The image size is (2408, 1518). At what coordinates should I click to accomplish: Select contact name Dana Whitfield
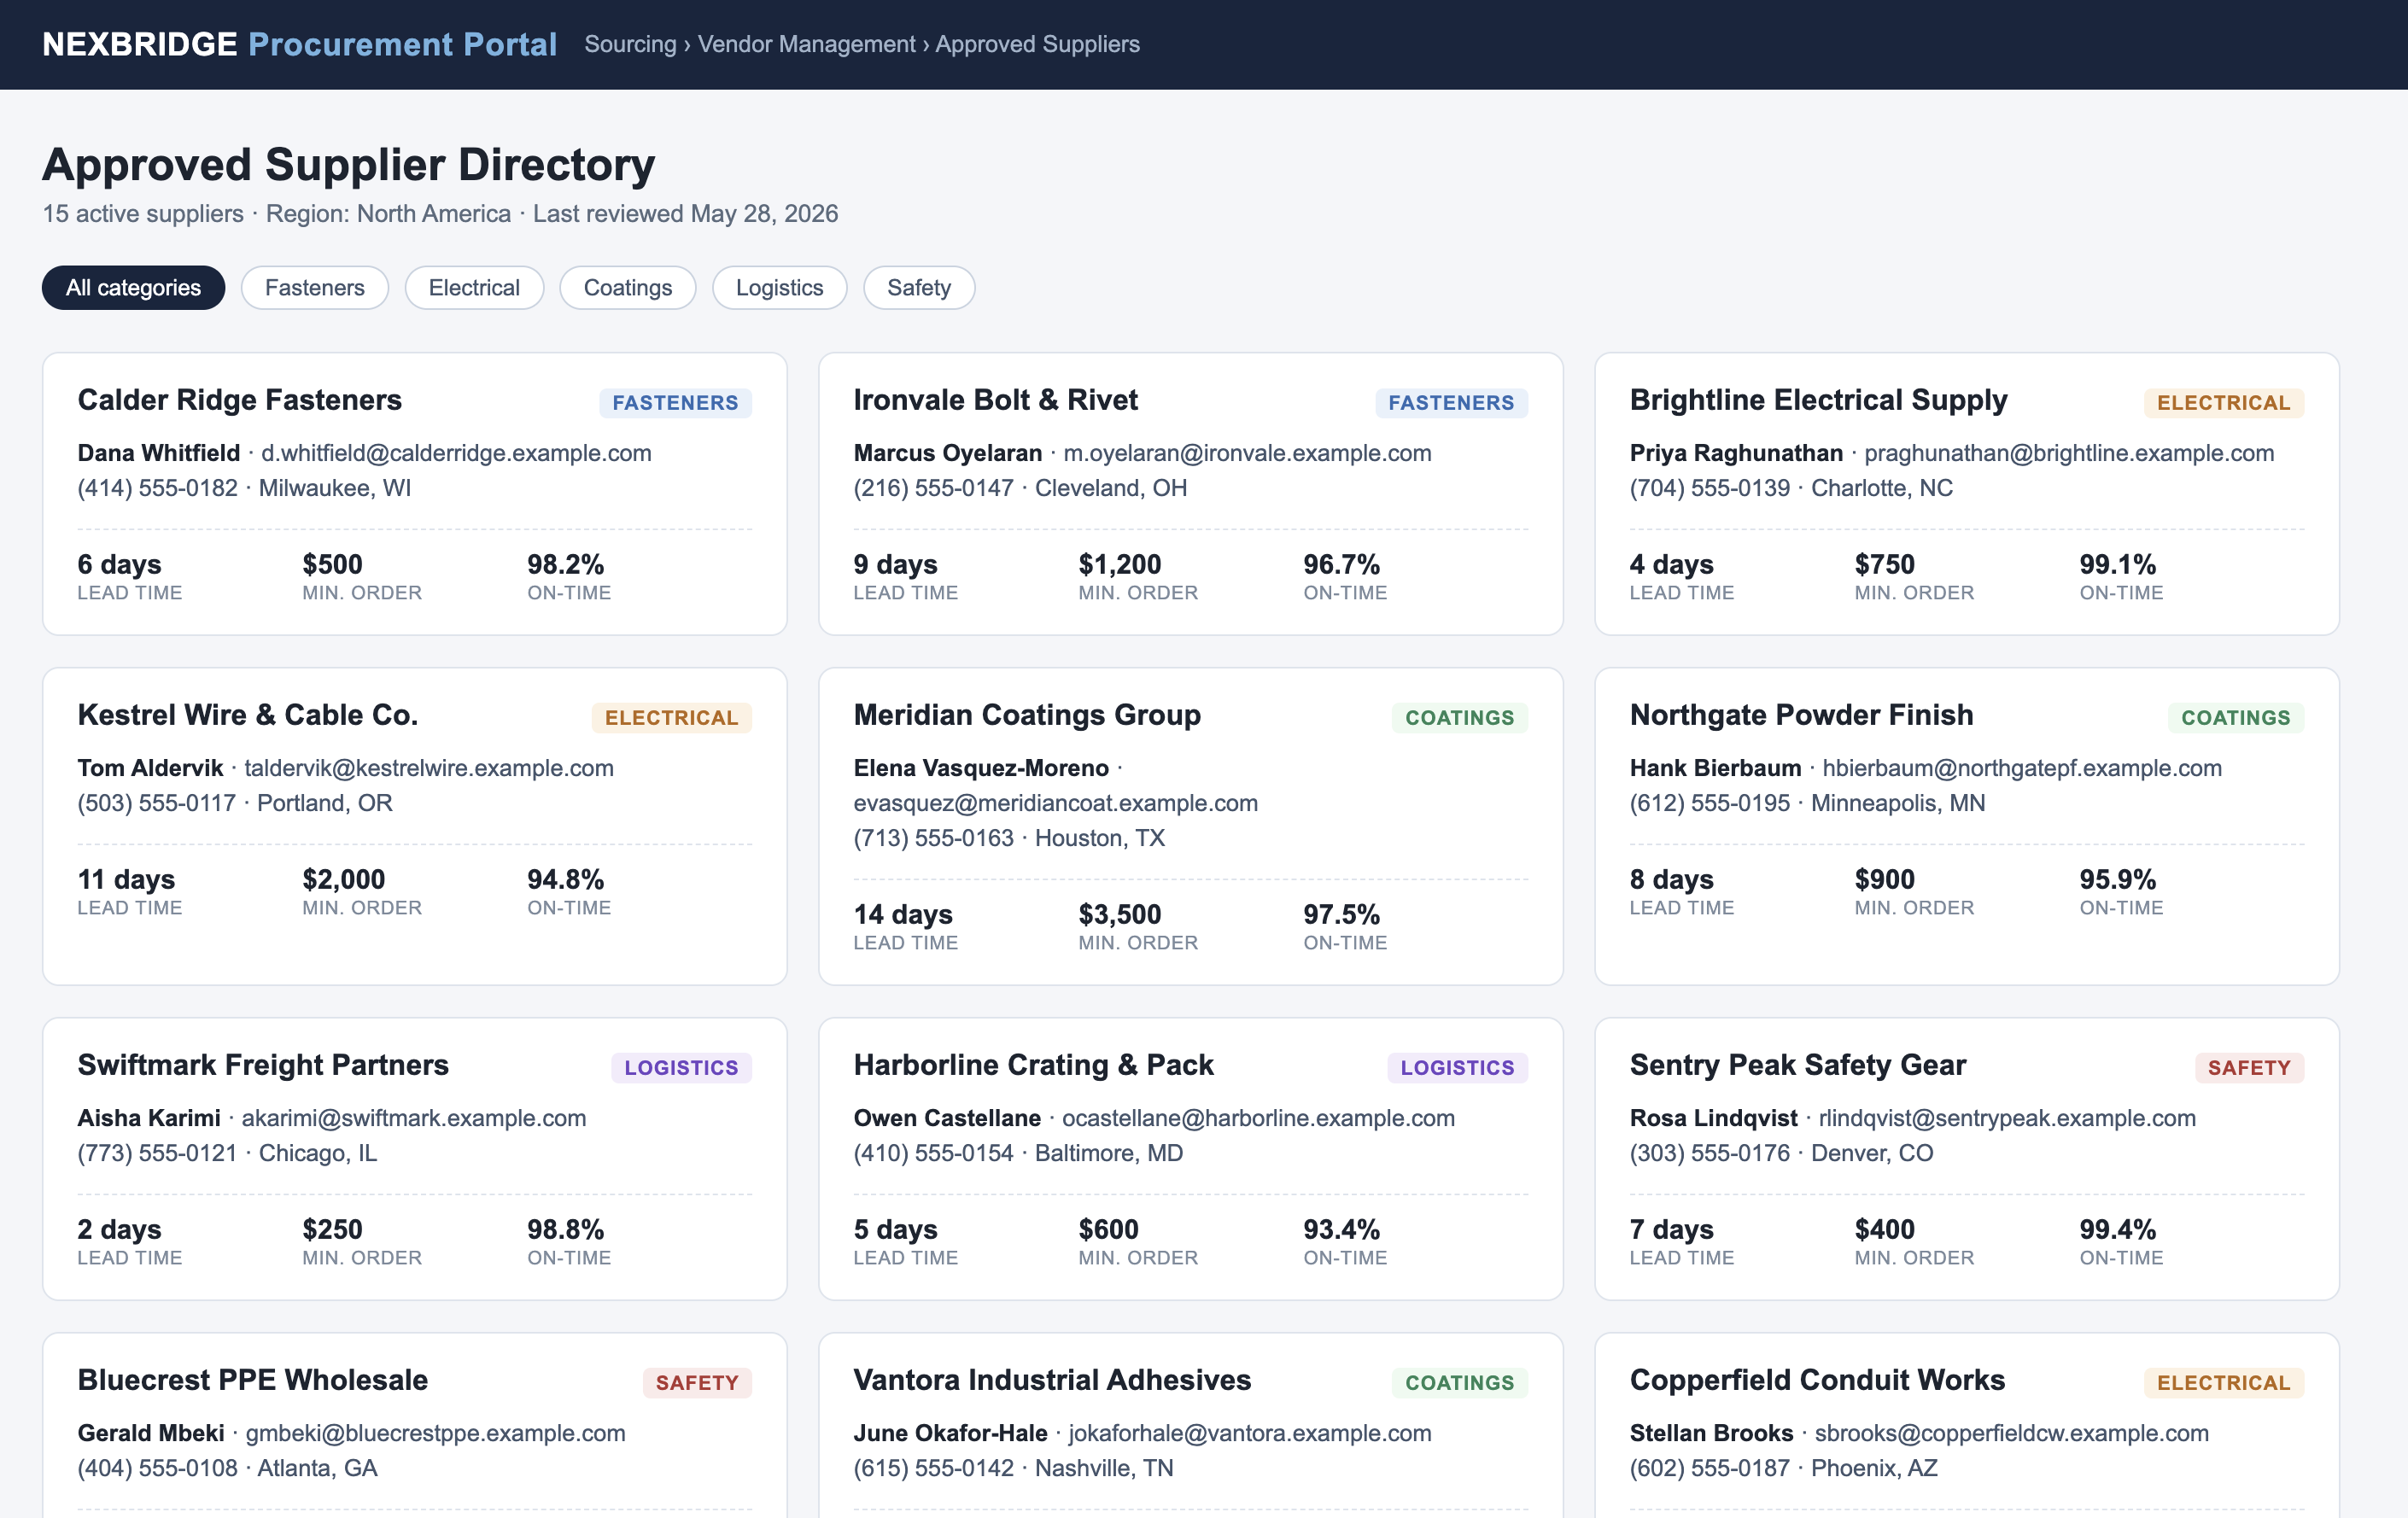(x=159, y=453)
